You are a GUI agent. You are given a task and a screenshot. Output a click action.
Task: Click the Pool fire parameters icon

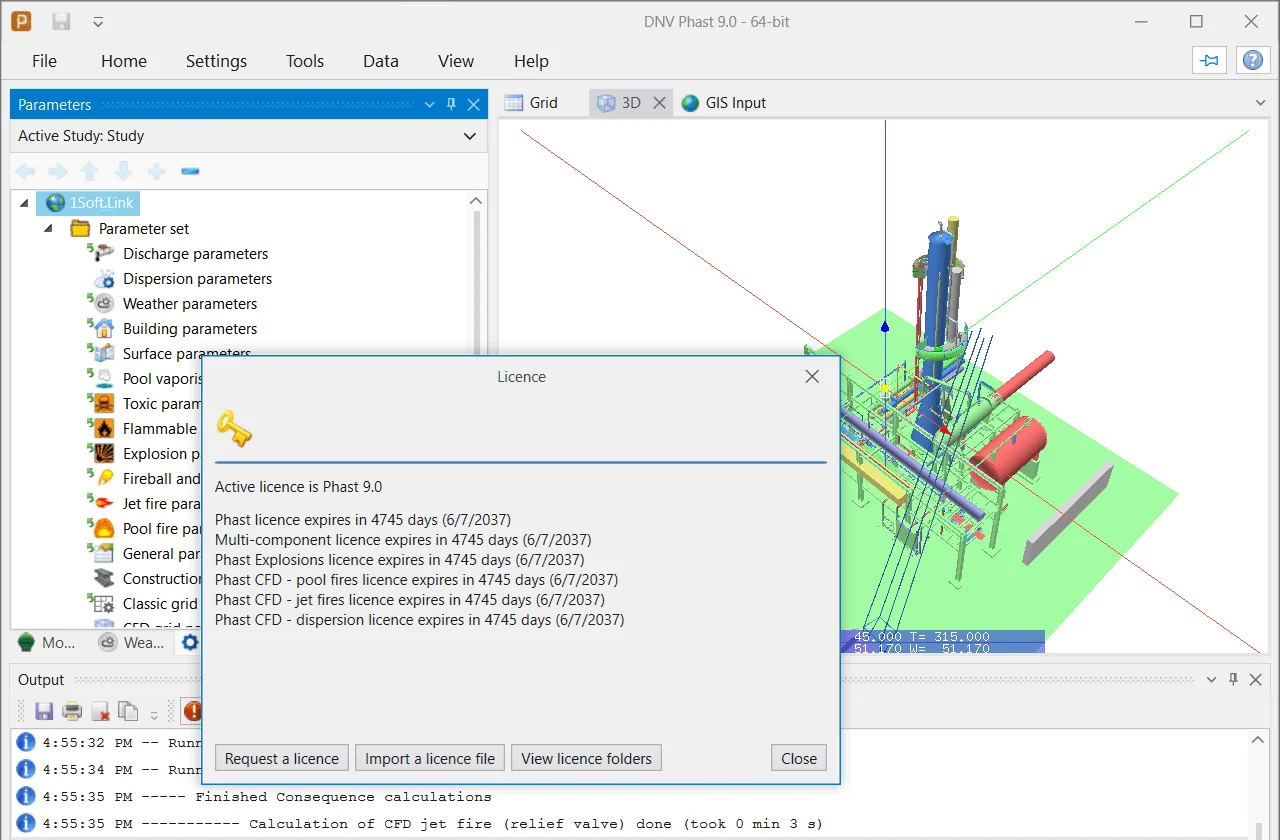(104, 528)
